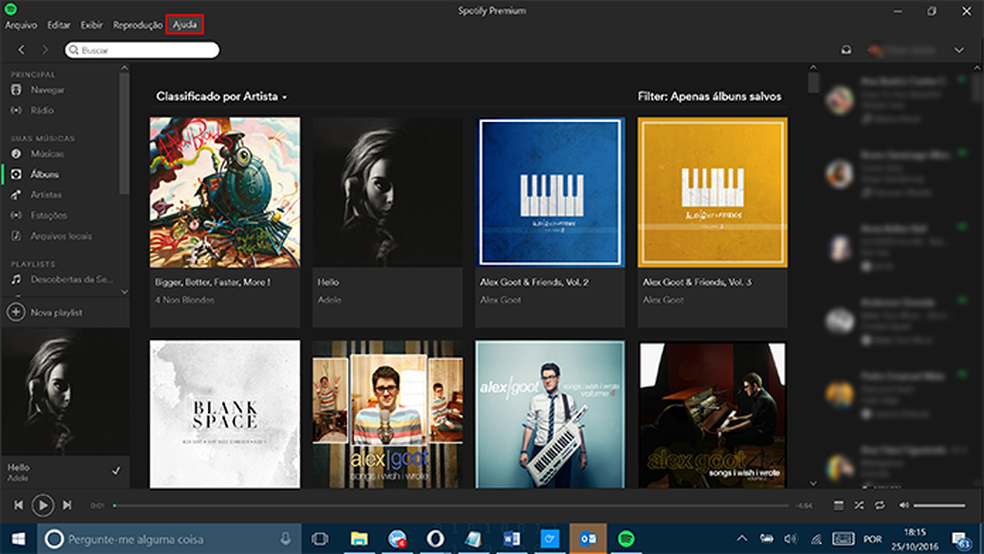Screen dimensions: 984x554
Task: Open Word from the taskbar
Action: tap(511, 539)
